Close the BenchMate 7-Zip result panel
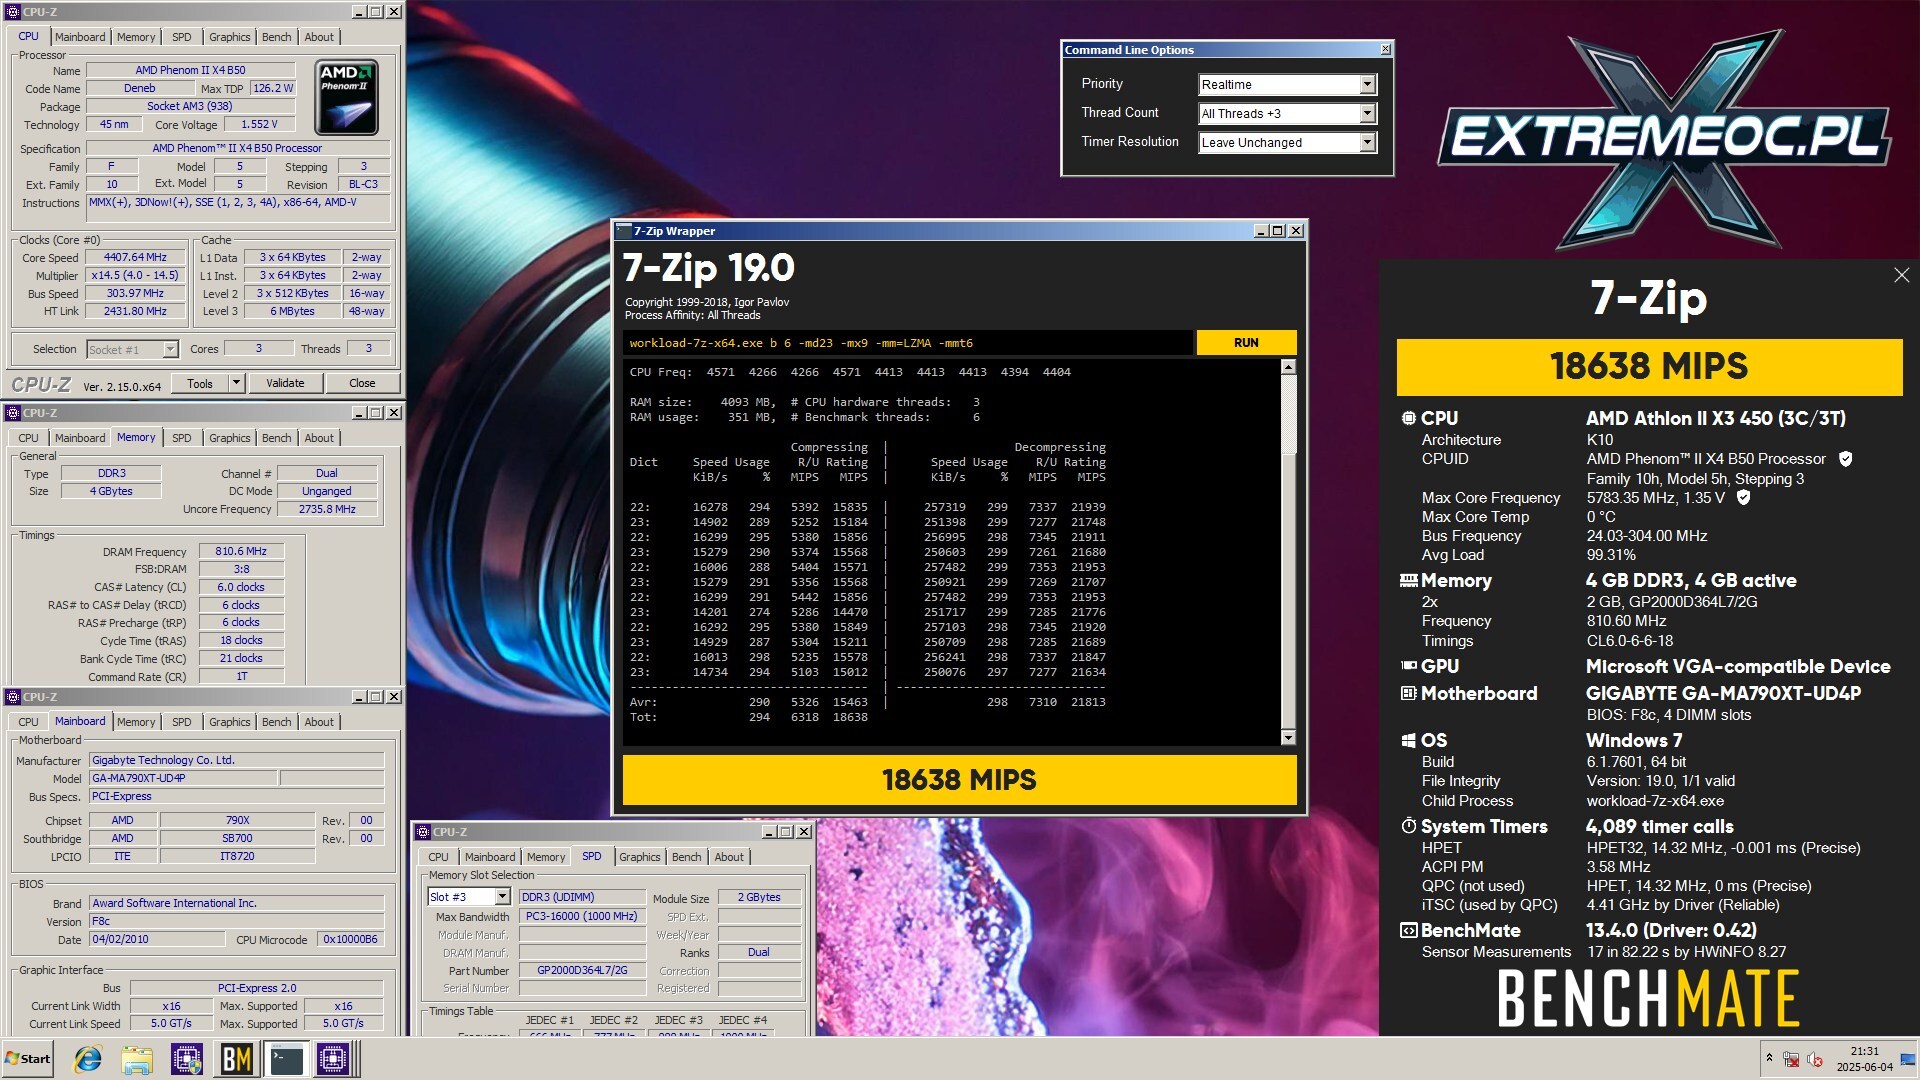The width and height of the screenshot is (1920, 1080). pos(1901,275)
